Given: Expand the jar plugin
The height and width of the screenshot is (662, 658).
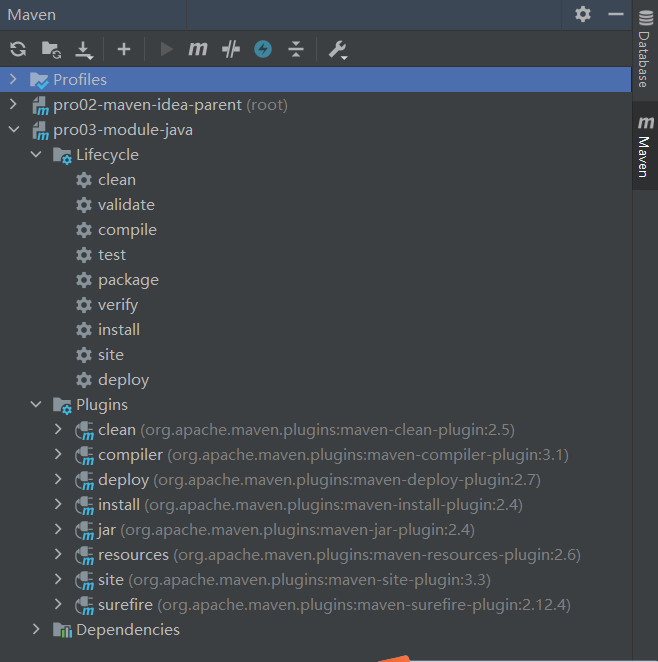Looking at the screenshot, I should point(58,529).
